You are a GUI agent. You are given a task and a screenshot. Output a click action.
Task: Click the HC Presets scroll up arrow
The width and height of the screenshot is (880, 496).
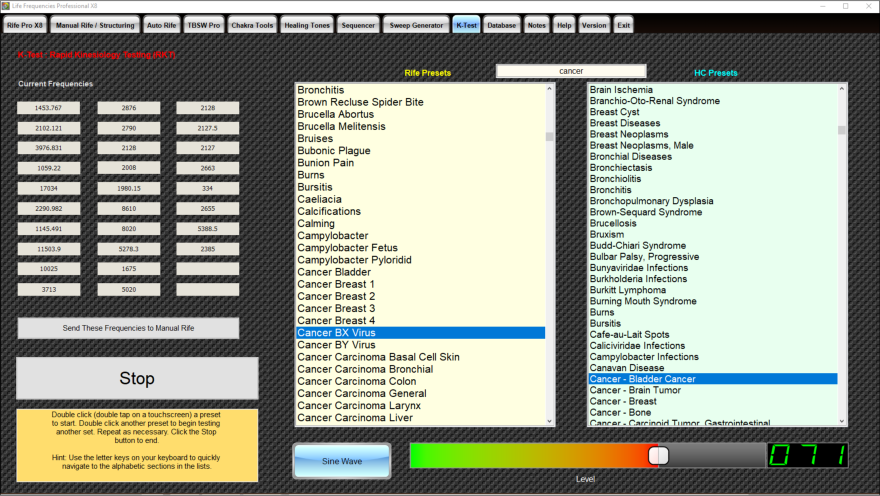[841, 89]
